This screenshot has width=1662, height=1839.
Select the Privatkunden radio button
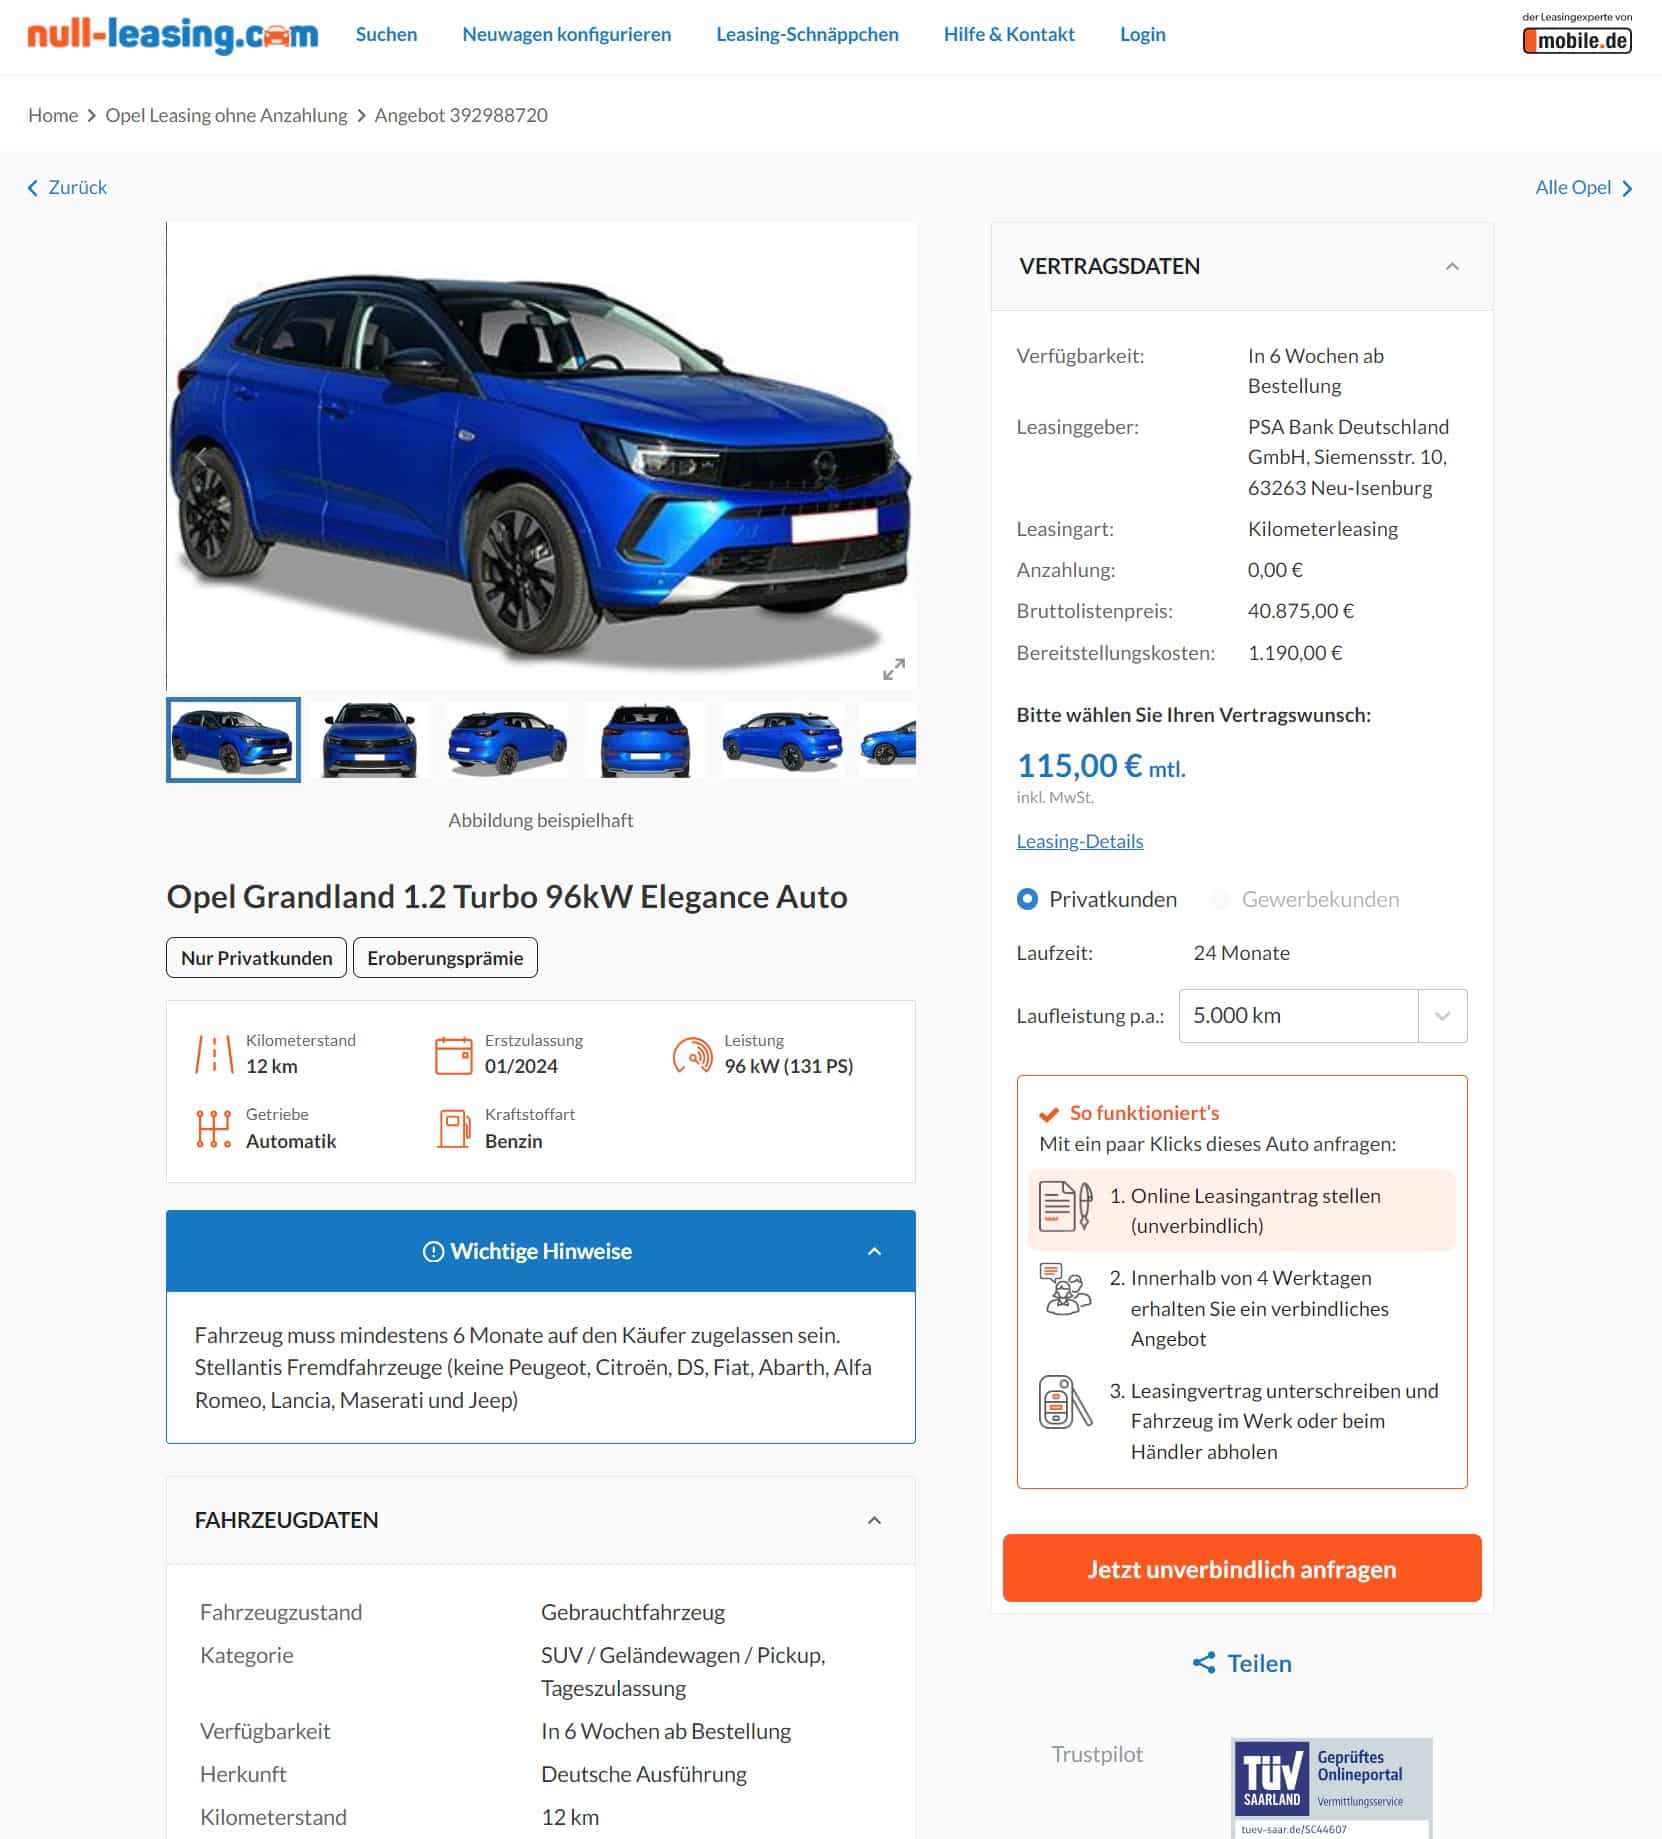[x=1027, y=899]
